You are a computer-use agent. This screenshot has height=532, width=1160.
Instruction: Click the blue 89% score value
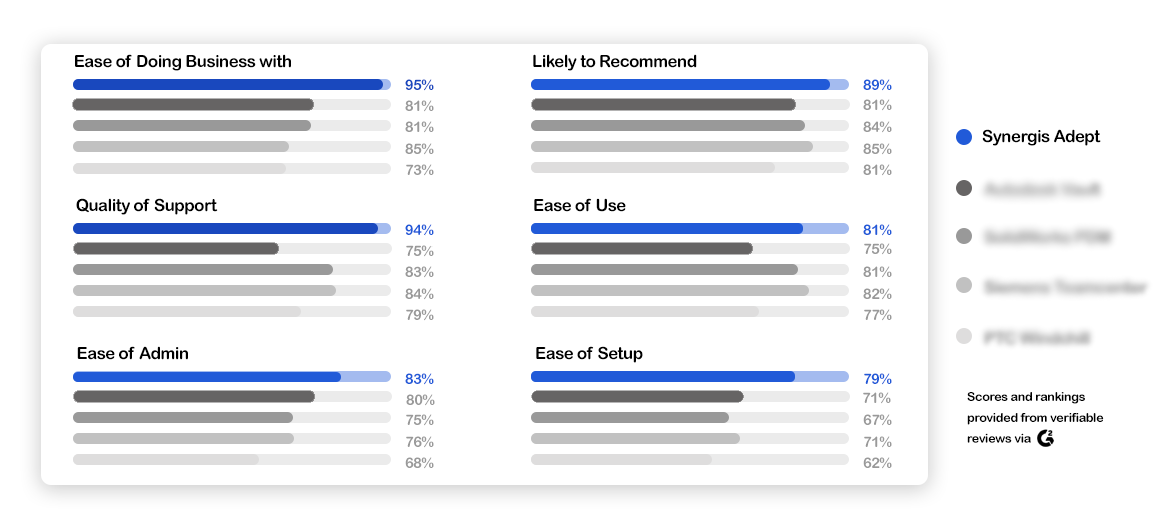click(877, 85)
